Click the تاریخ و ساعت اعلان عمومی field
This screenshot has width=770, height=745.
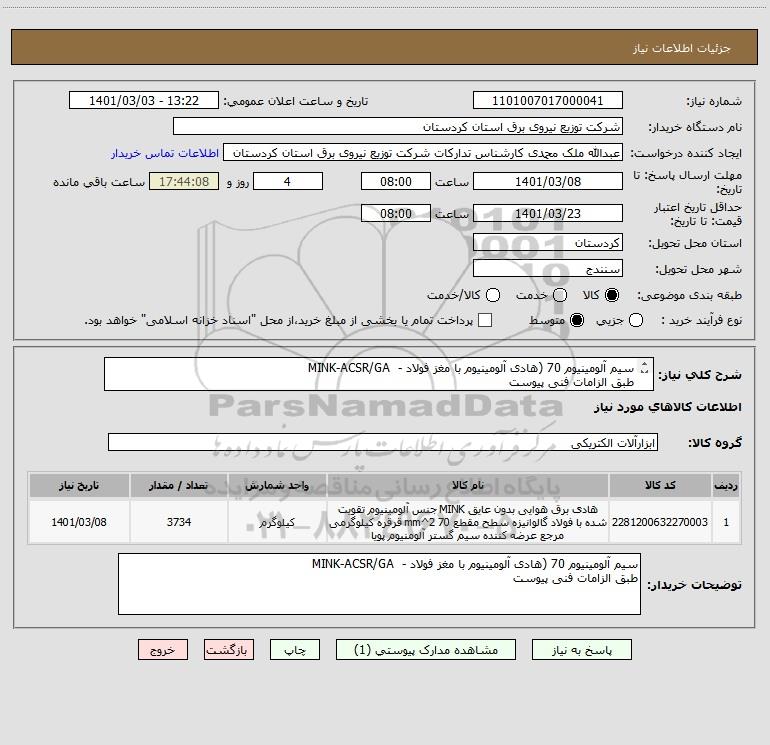click(144, 101)
